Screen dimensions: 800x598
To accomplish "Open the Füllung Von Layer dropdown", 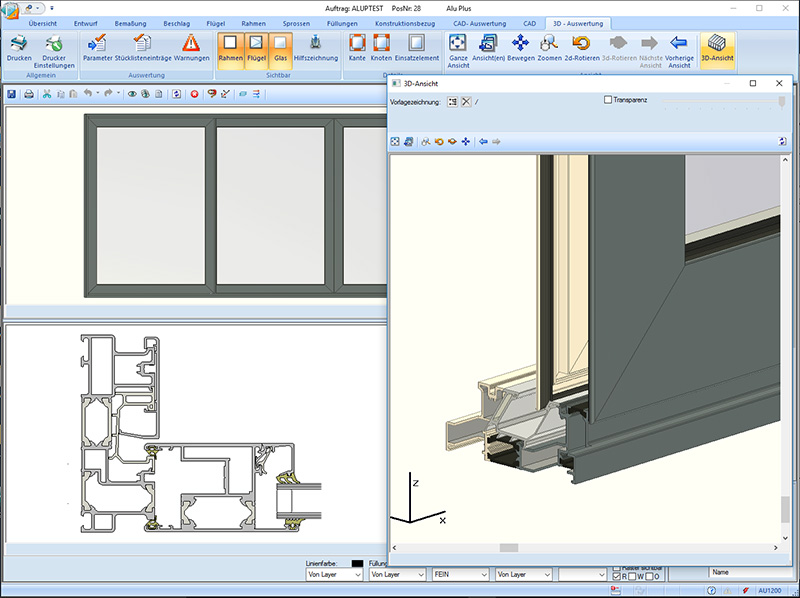I will (397, 575).
